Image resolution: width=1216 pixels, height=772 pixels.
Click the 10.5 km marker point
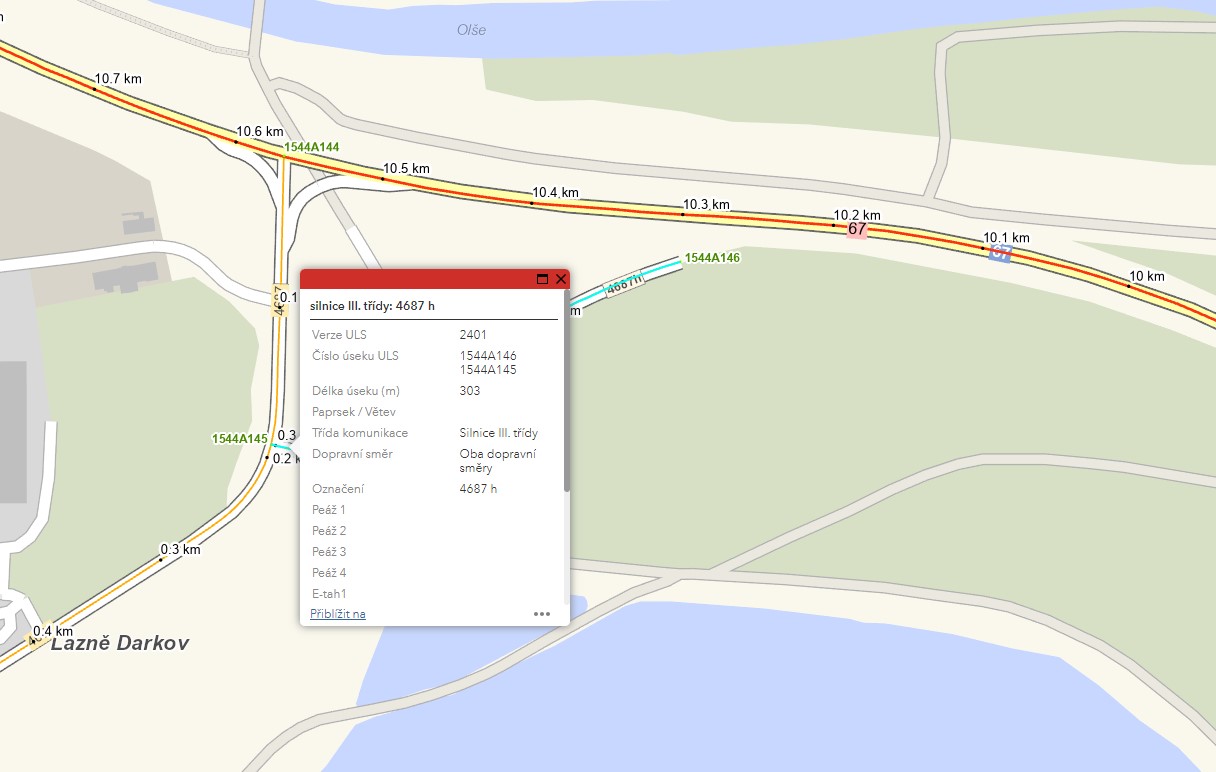point(382,179)
